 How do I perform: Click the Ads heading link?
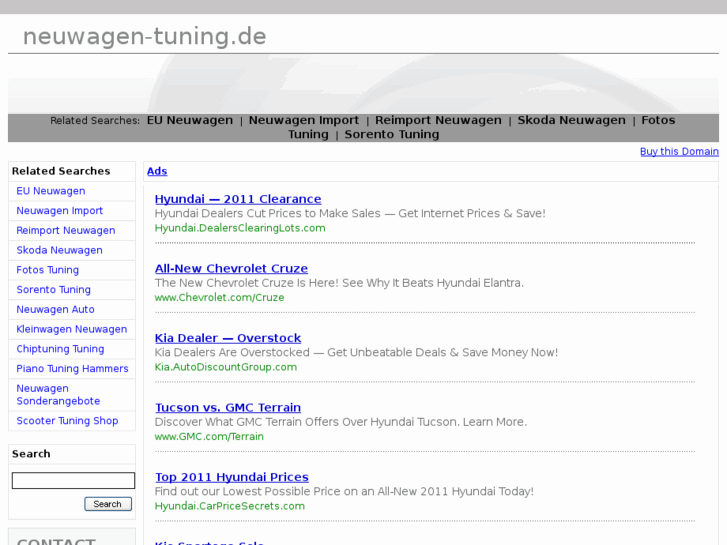point(157,171)
